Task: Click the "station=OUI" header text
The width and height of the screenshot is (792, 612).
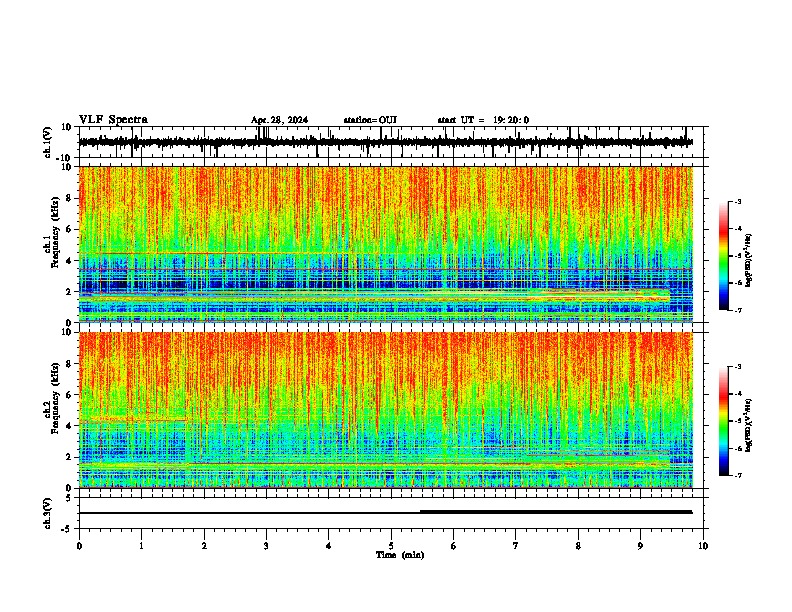Action: coord(370,120)
